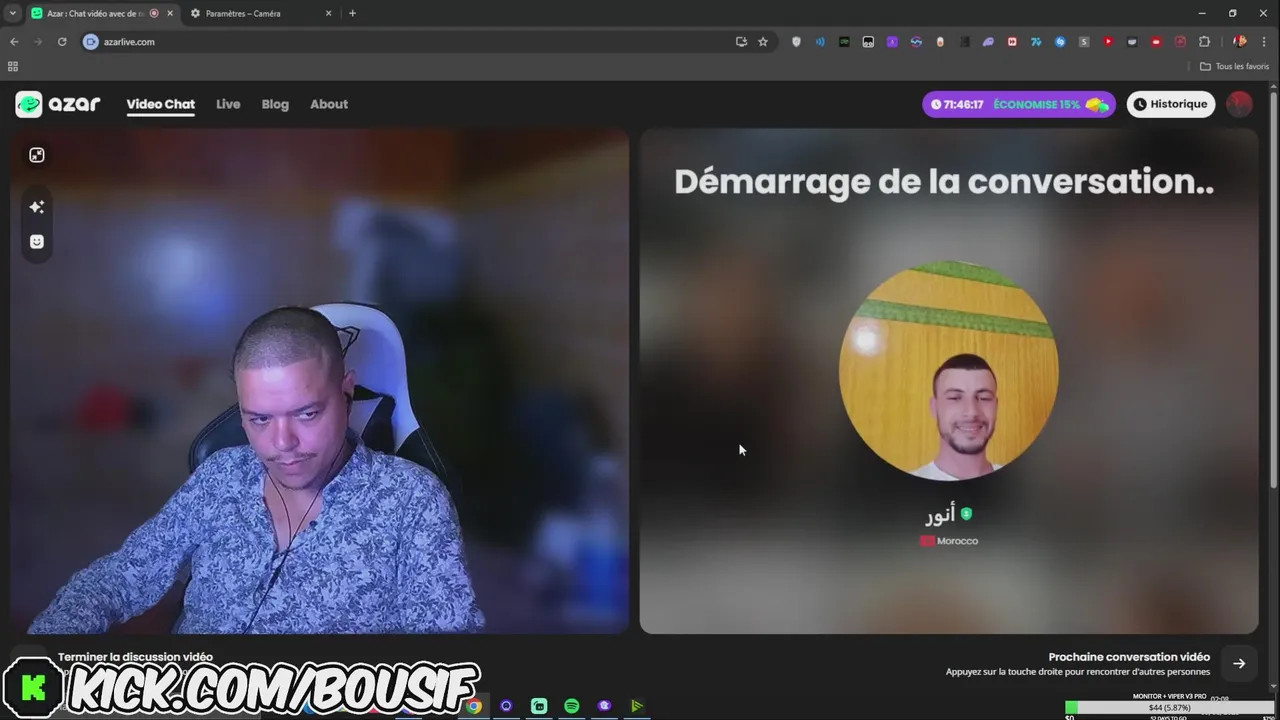Click the $44 (5.87%) goal progress bar
The width and height of the screenshot is (1280, 720).
coord(1169,708)
